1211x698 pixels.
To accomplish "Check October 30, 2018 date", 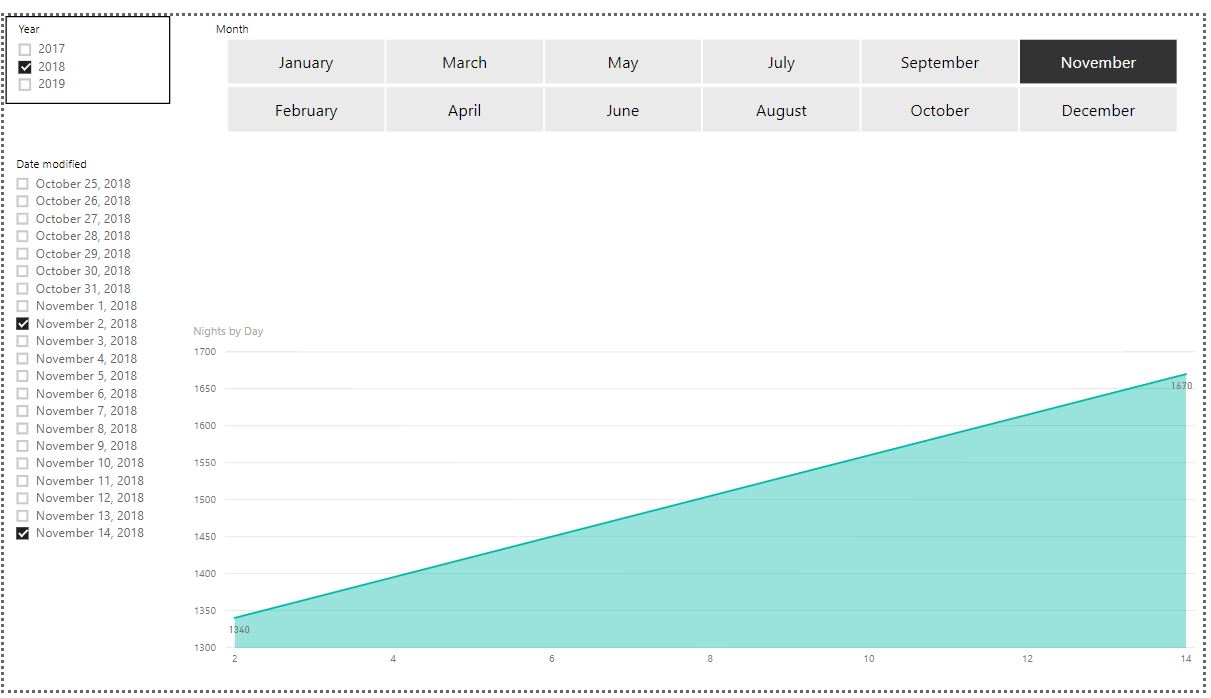I will (x=23, y=271).
